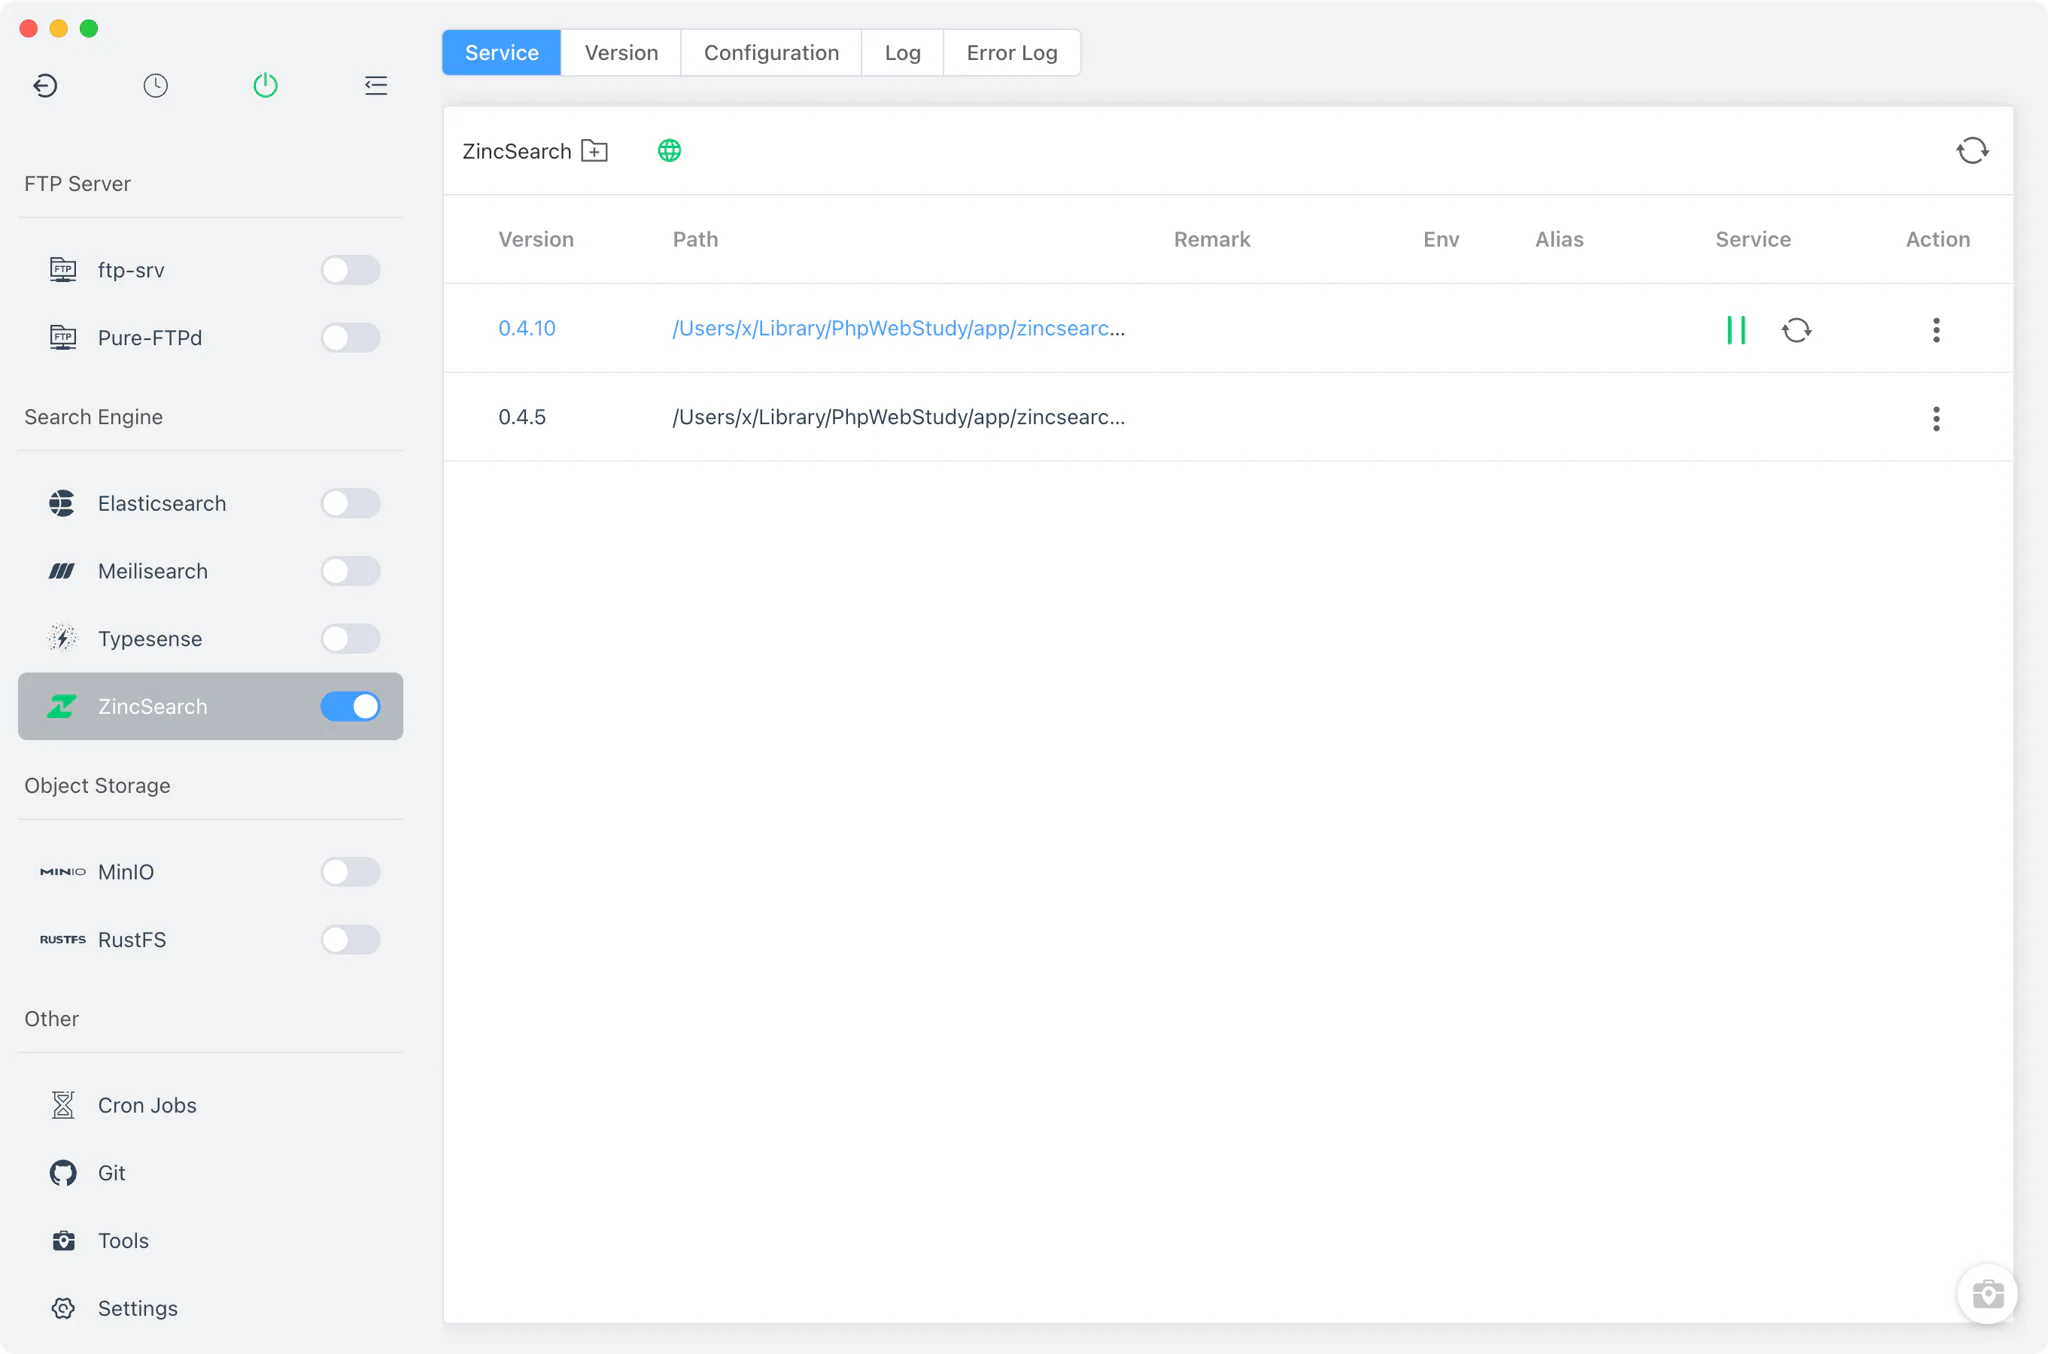Click the Pure-FTPd FTP icon
The width and height of the screenshot is (2048, 1354).
[x=63, y=338]
